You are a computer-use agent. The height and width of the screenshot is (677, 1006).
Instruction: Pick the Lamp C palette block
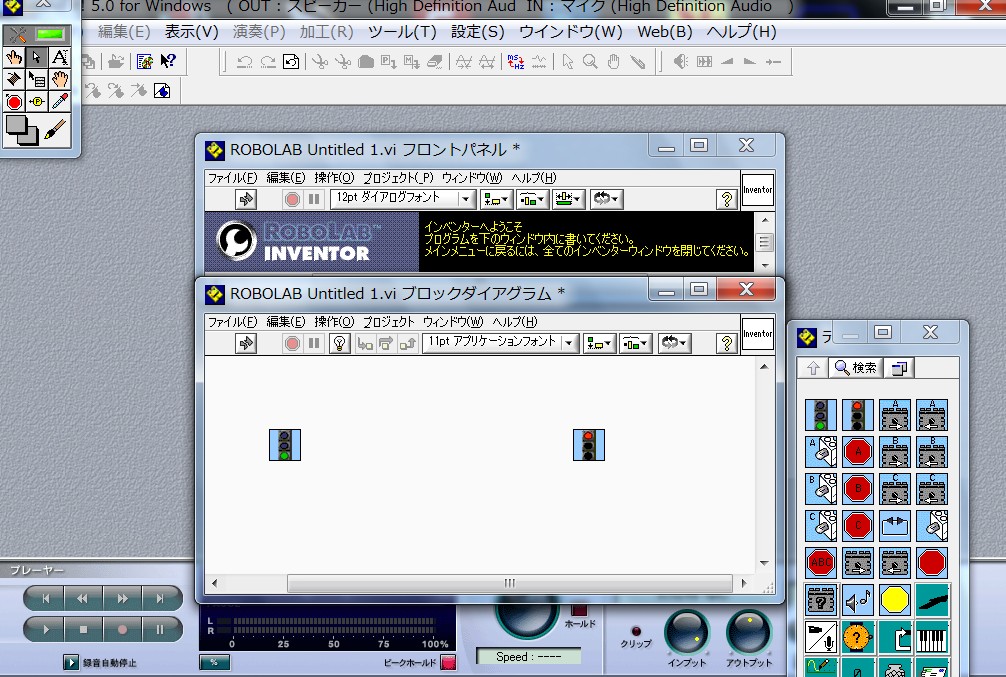(821, 526)
